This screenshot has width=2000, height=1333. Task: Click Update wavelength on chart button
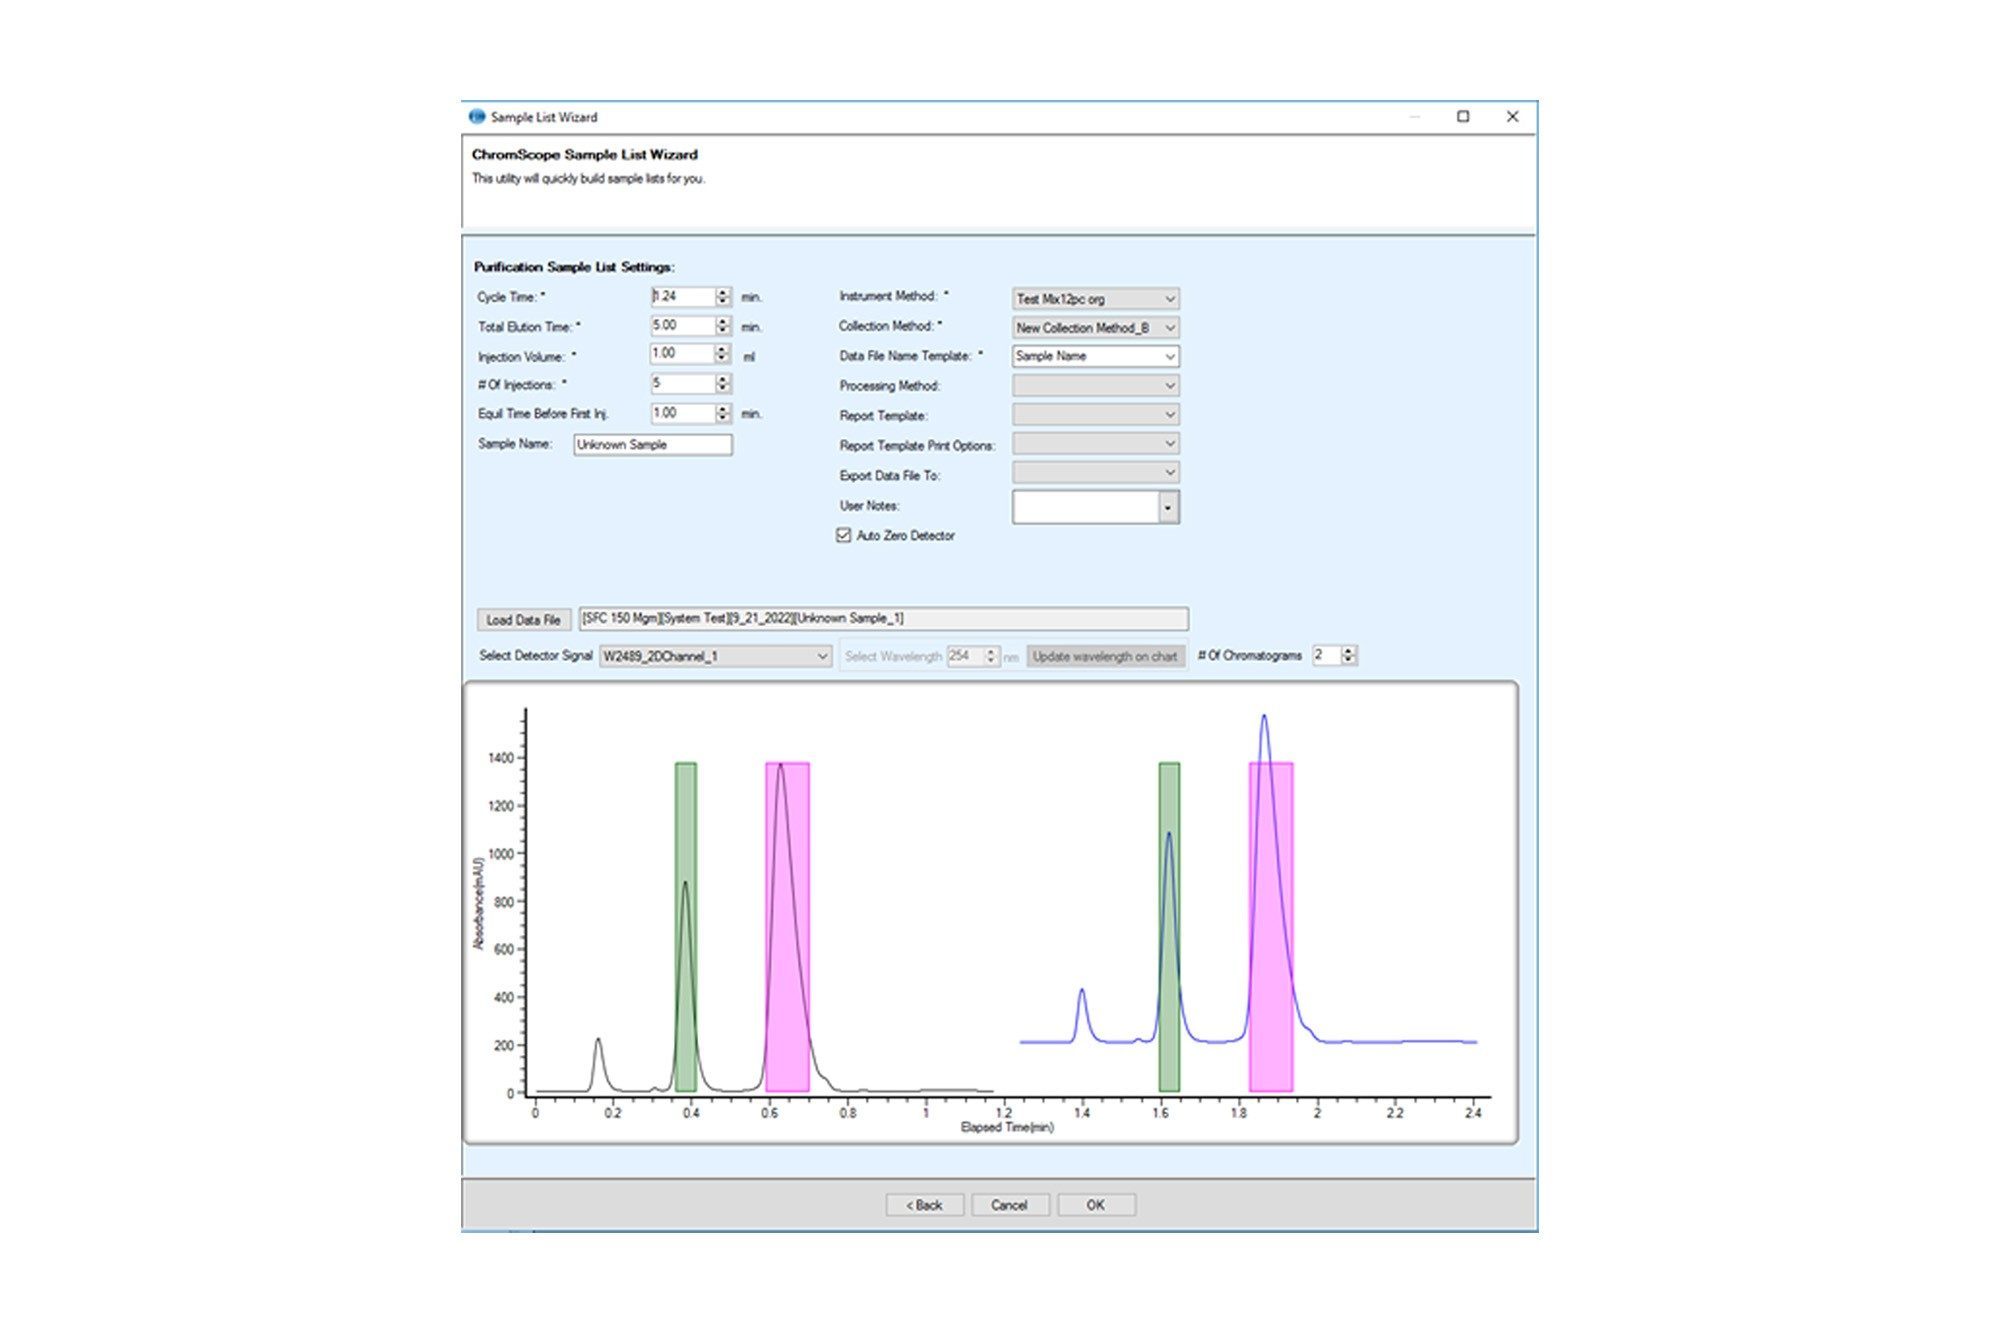(x=1105, y=656)
